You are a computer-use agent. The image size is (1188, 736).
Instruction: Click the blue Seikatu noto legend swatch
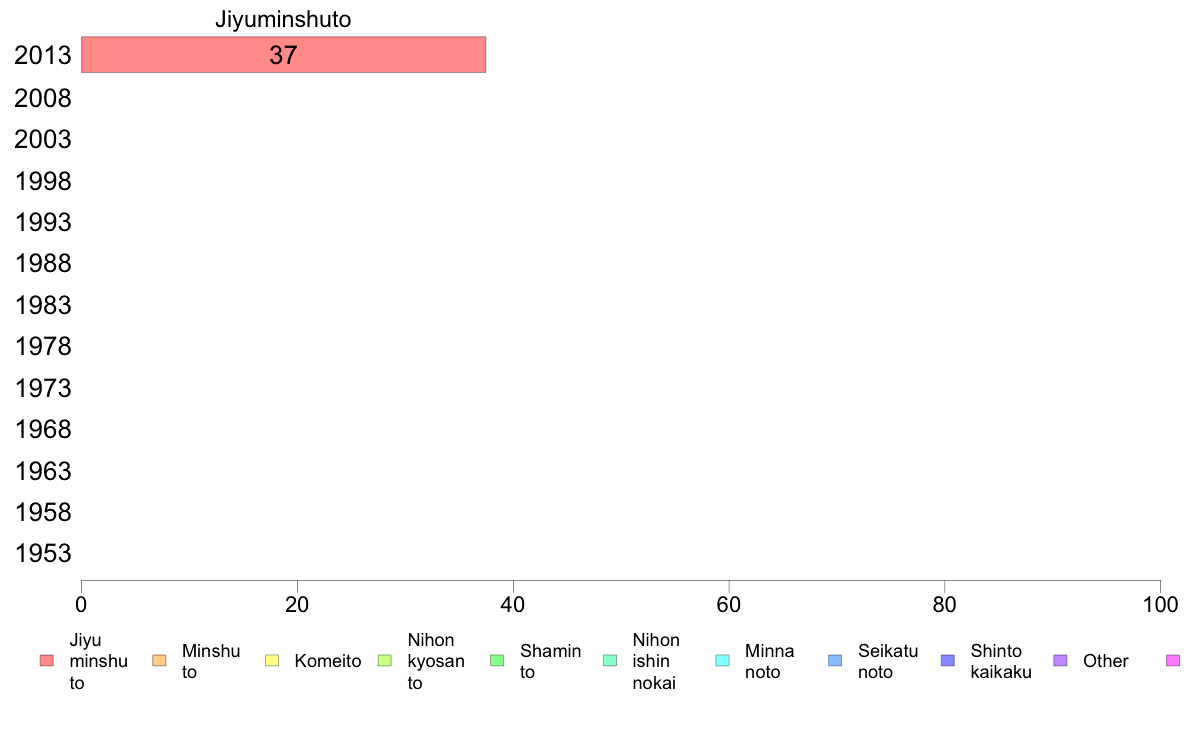[836, 661]
